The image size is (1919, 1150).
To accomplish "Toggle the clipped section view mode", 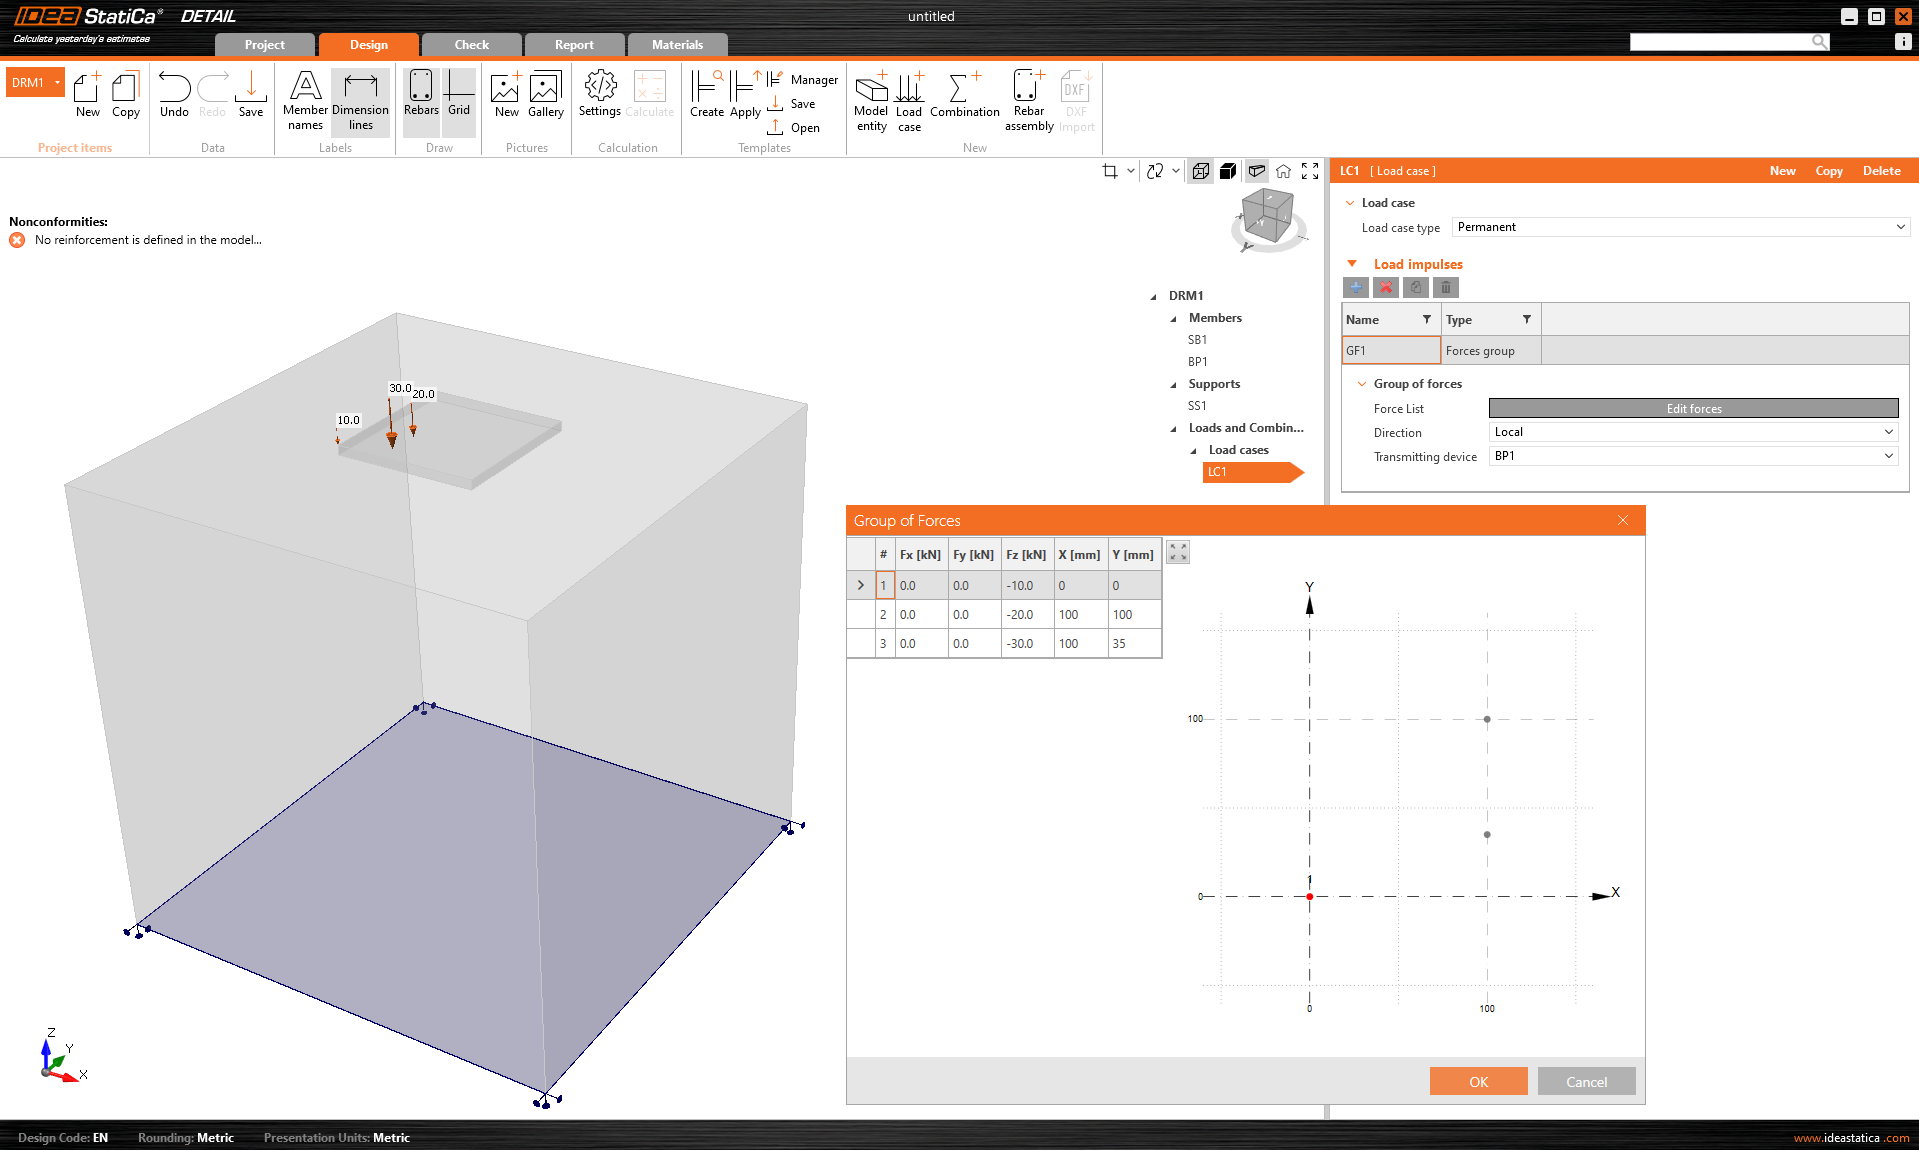I will pyautogui.click(x=1257, y=171).
